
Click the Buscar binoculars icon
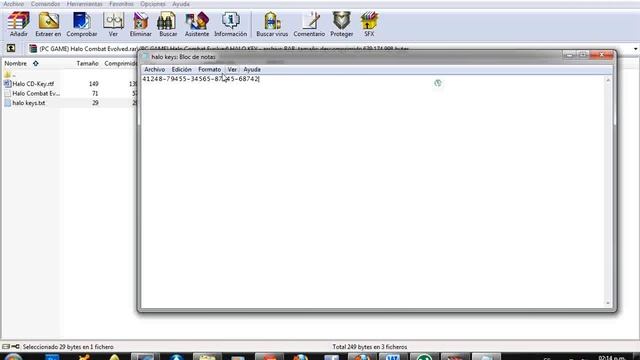point(168,20)
